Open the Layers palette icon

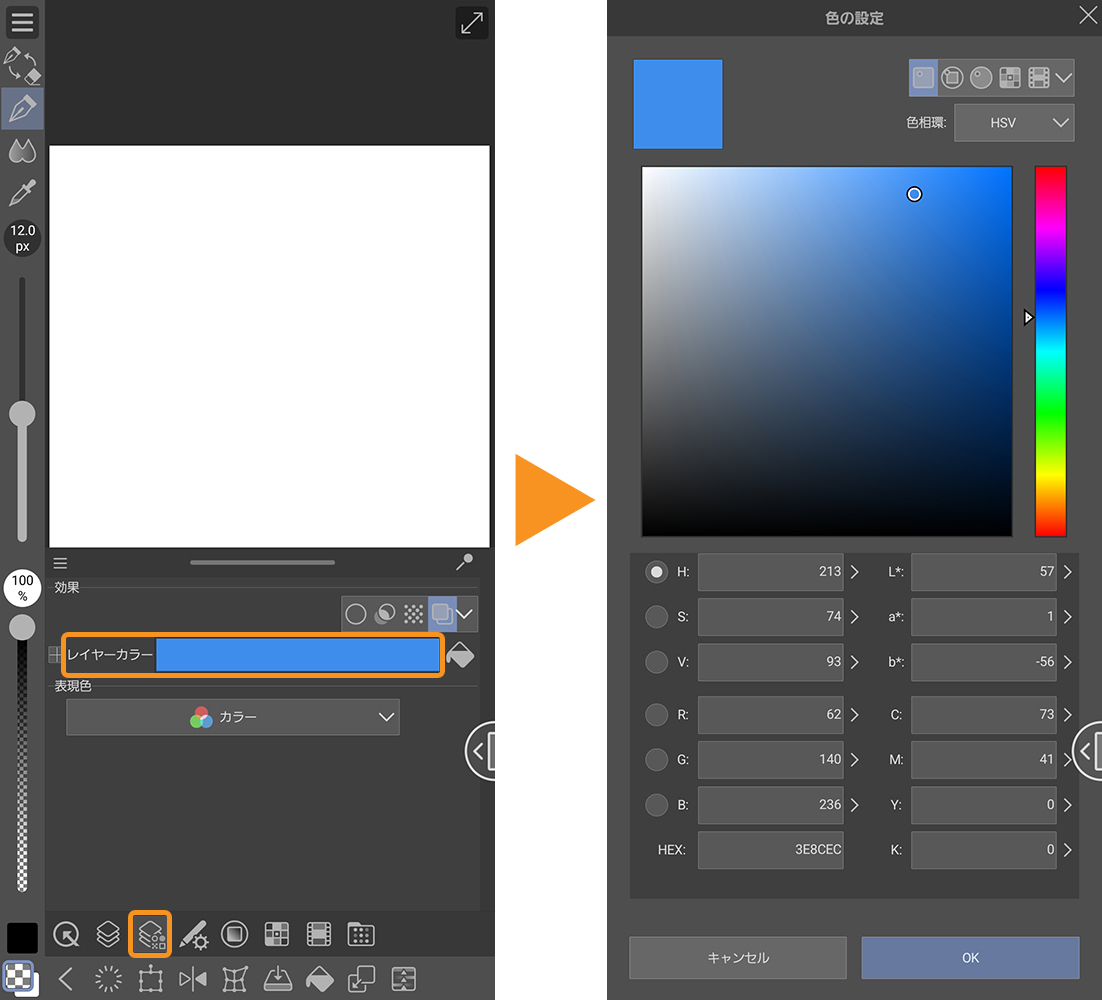108,934
